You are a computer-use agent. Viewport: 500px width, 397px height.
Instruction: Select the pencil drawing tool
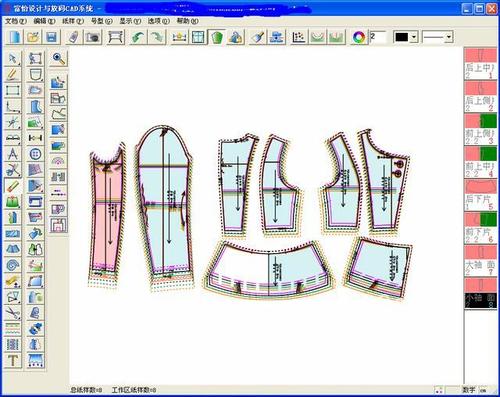pos(13,75)
